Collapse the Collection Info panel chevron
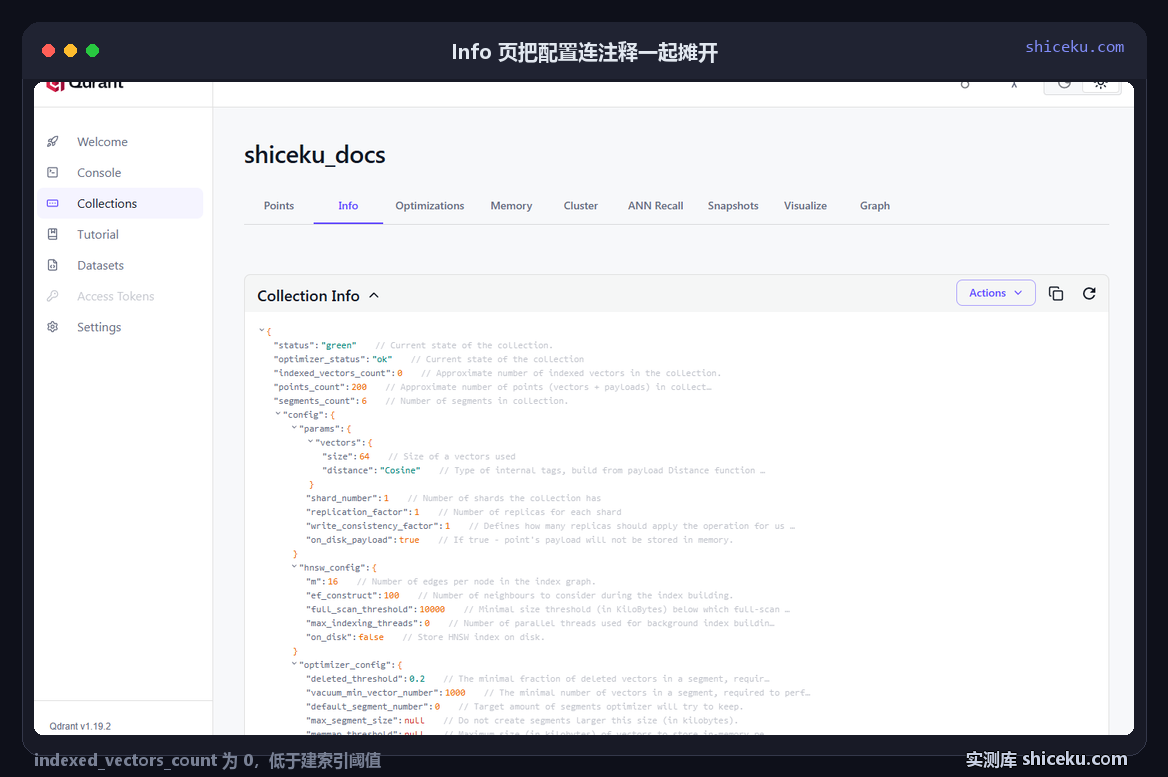 click(374, 296)
